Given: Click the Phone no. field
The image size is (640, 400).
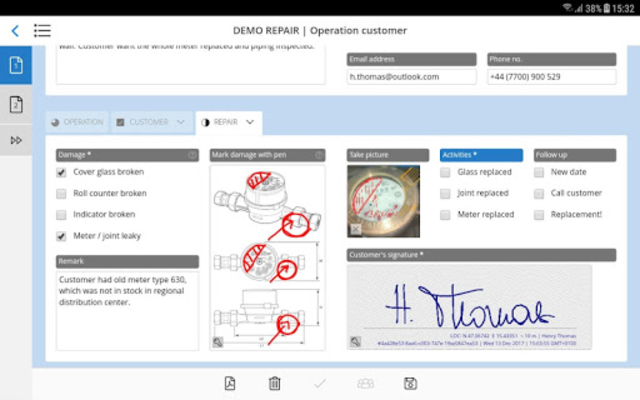Looking at the screenshot, I should (x=551, y=77).
